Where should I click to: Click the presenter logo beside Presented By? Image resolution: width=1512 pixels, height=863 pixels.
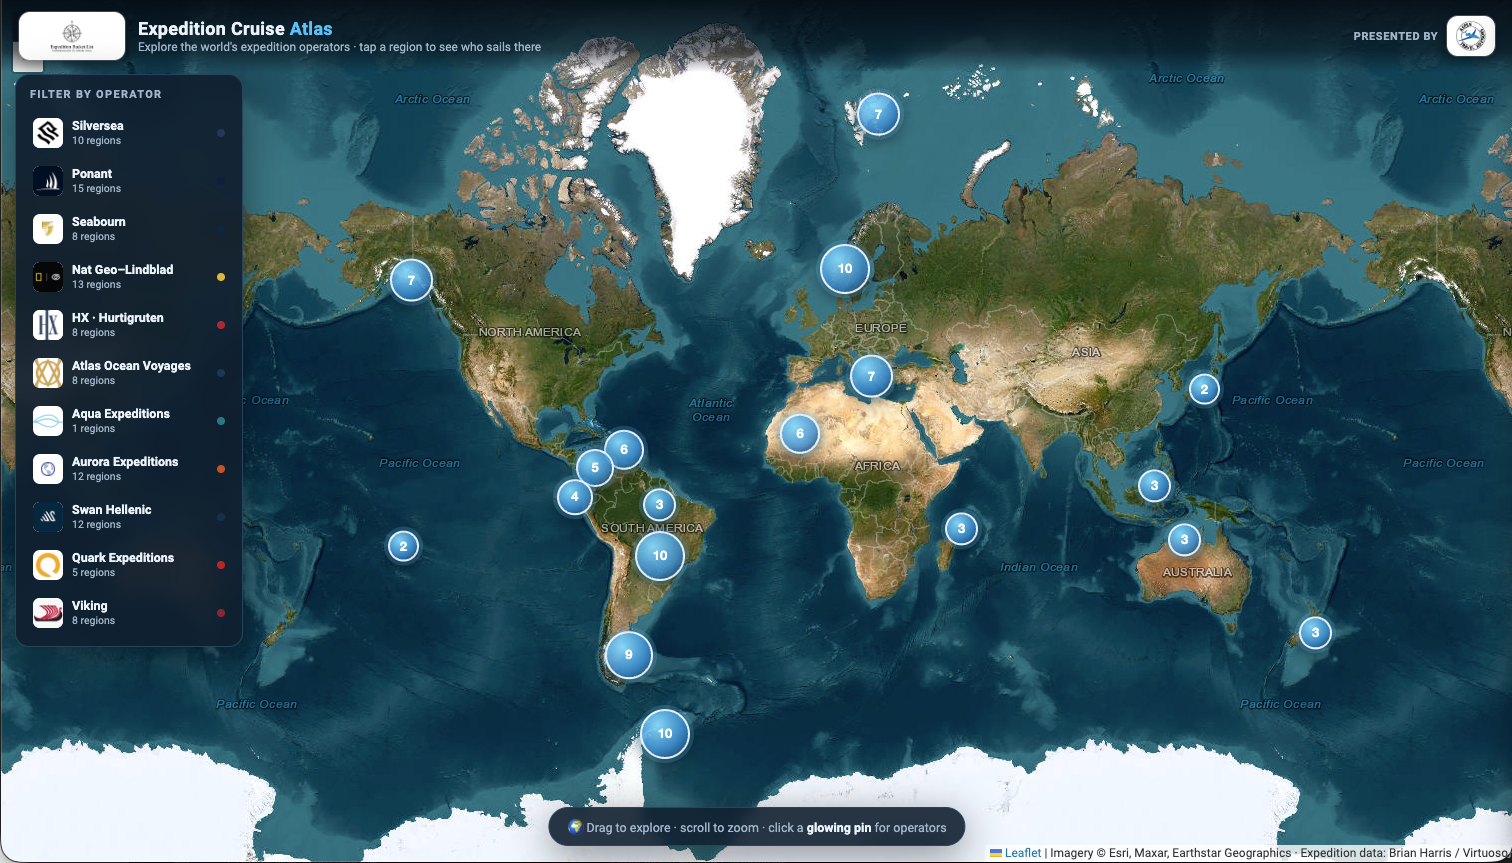[1471, 36]
